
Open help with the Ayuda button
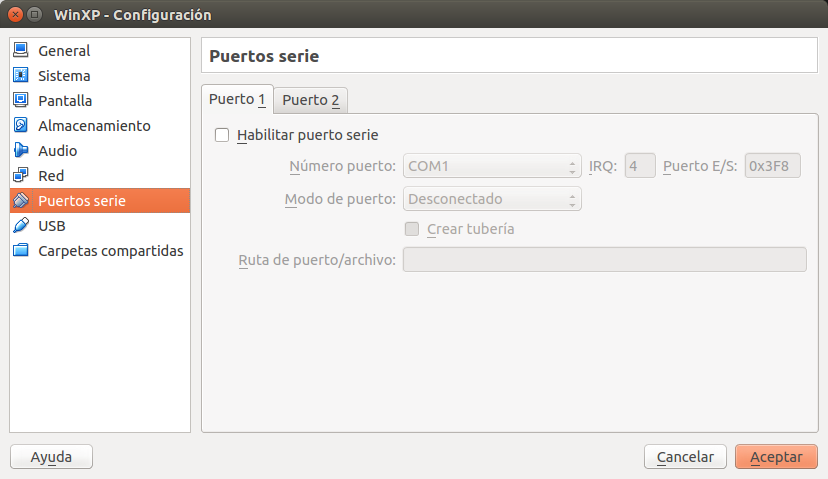[x=51, y=457]
